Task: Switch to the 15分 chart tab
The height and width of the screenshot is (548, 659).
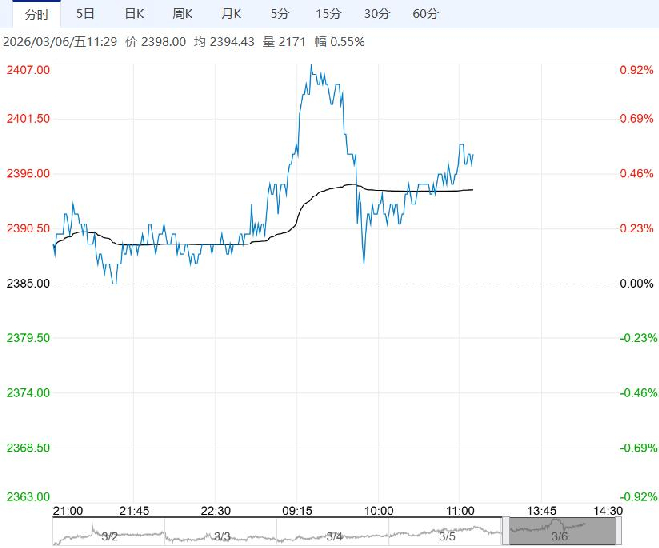Action: pos(327,13)
